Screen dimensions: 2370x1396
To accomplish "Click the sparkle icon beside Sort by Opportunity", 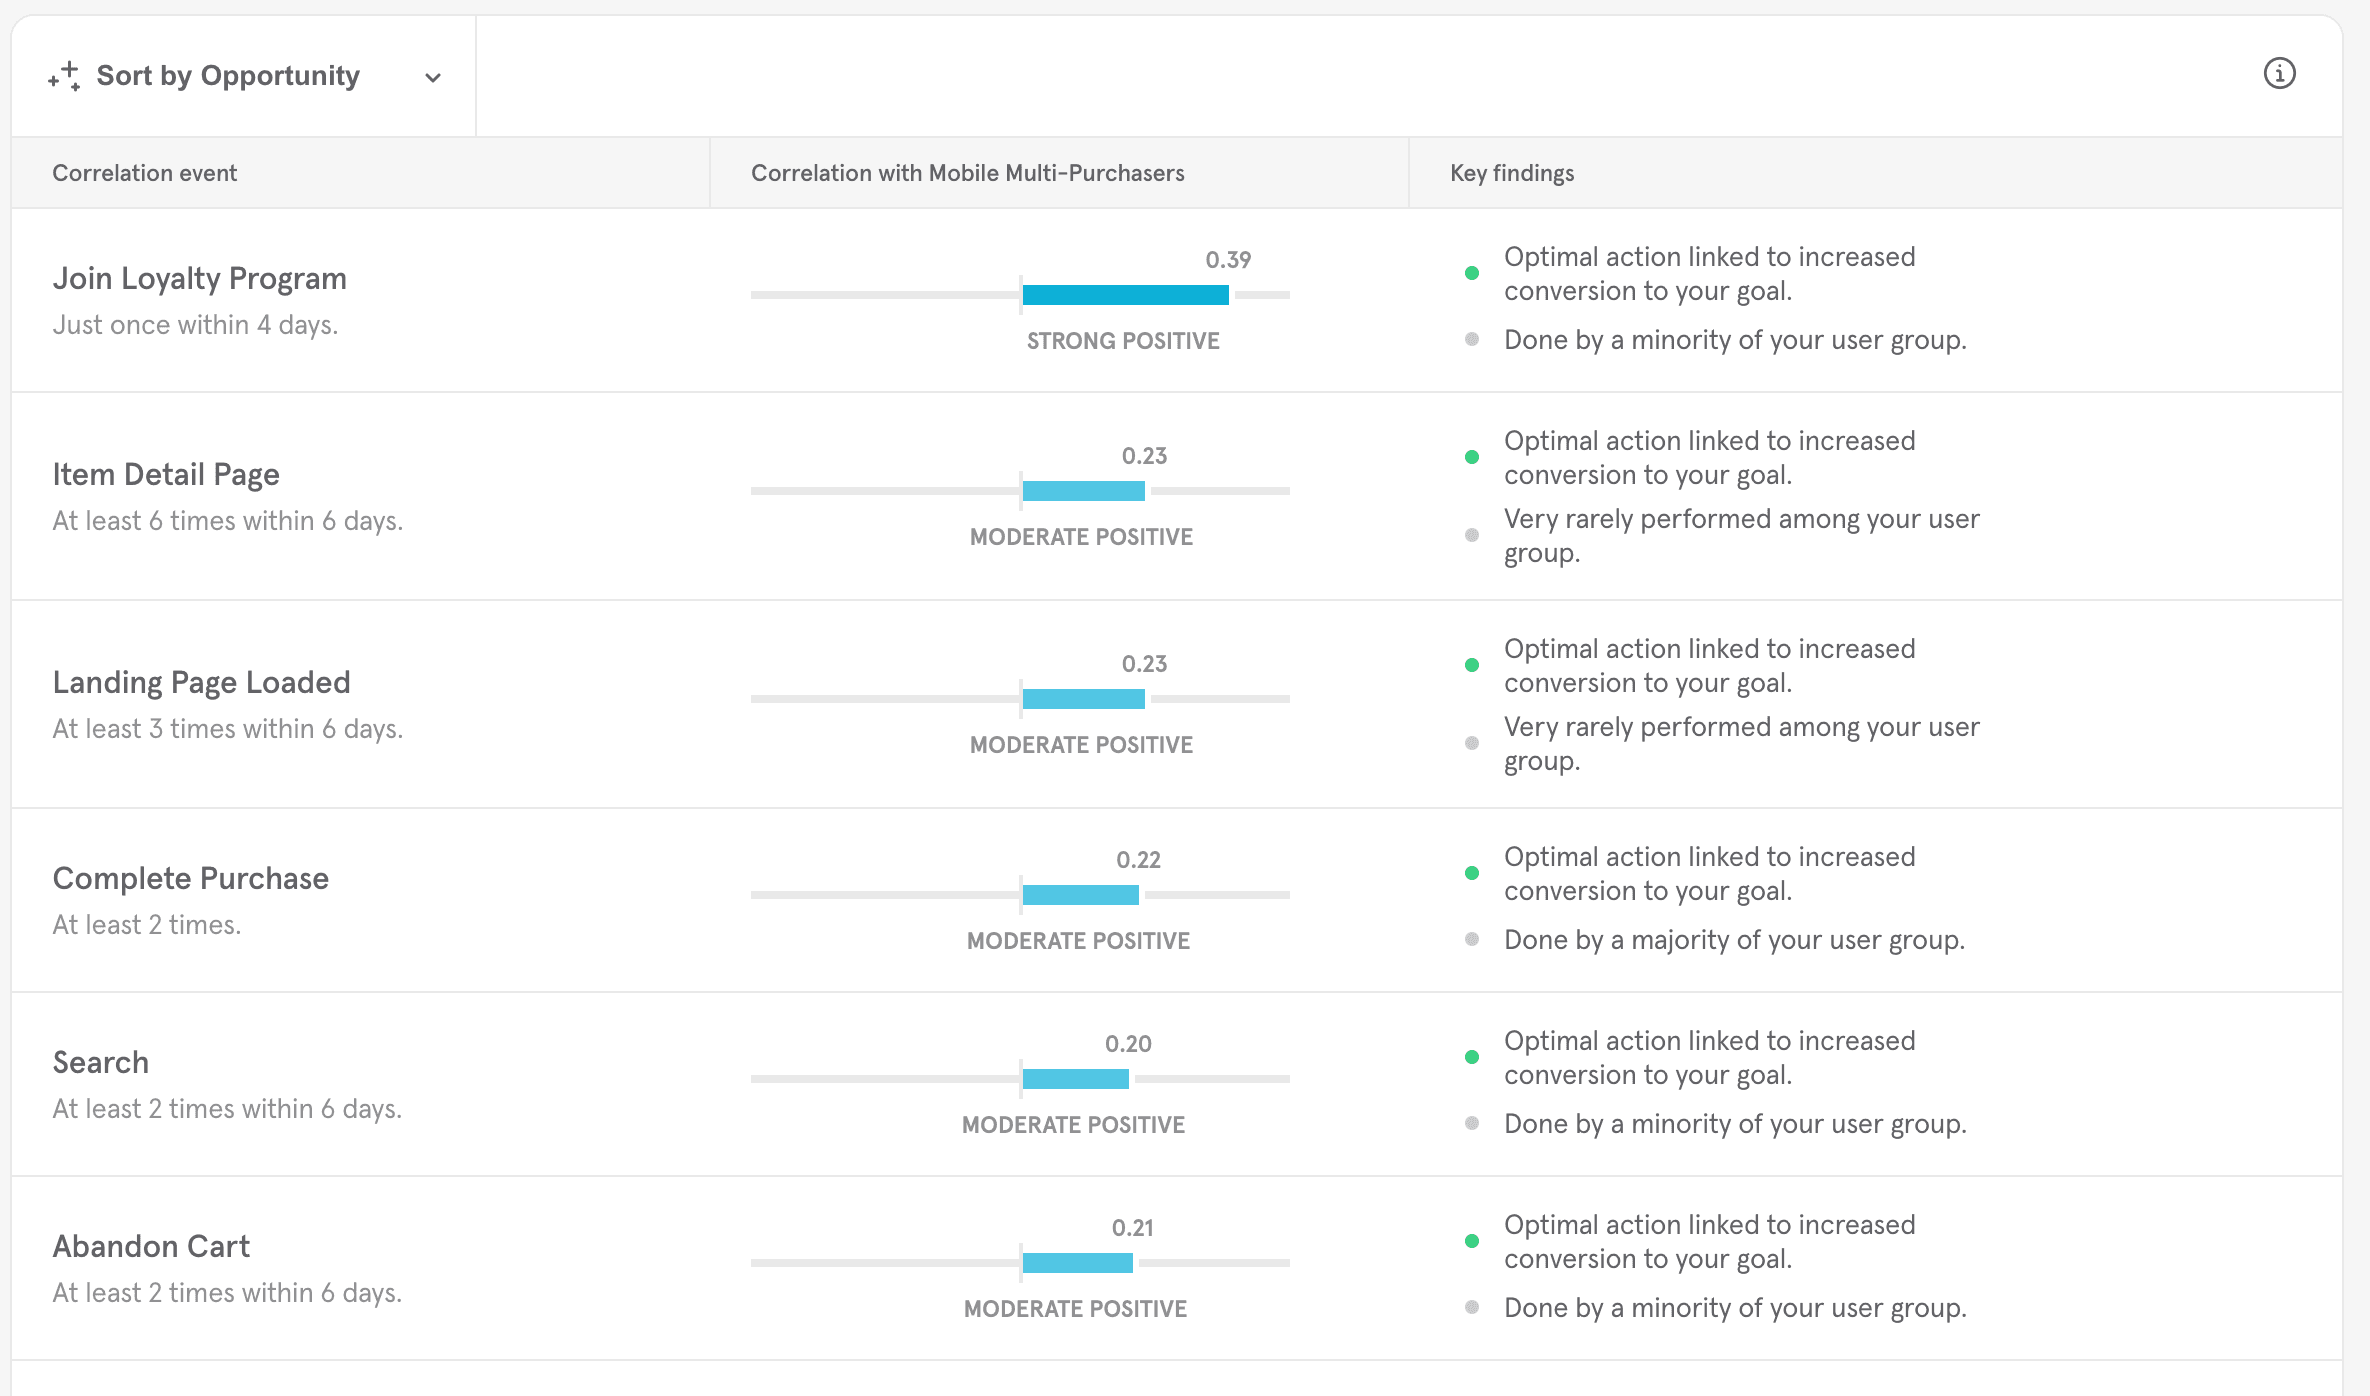I will (64, 75).
